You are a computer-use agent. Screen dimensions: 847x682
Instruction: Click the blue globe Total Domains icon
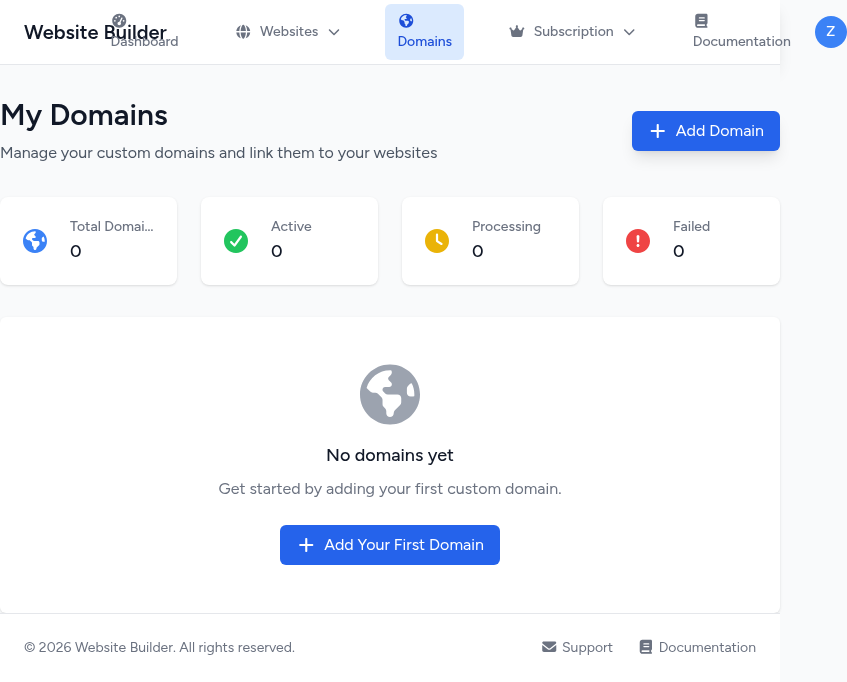click(x=35, y=241)
